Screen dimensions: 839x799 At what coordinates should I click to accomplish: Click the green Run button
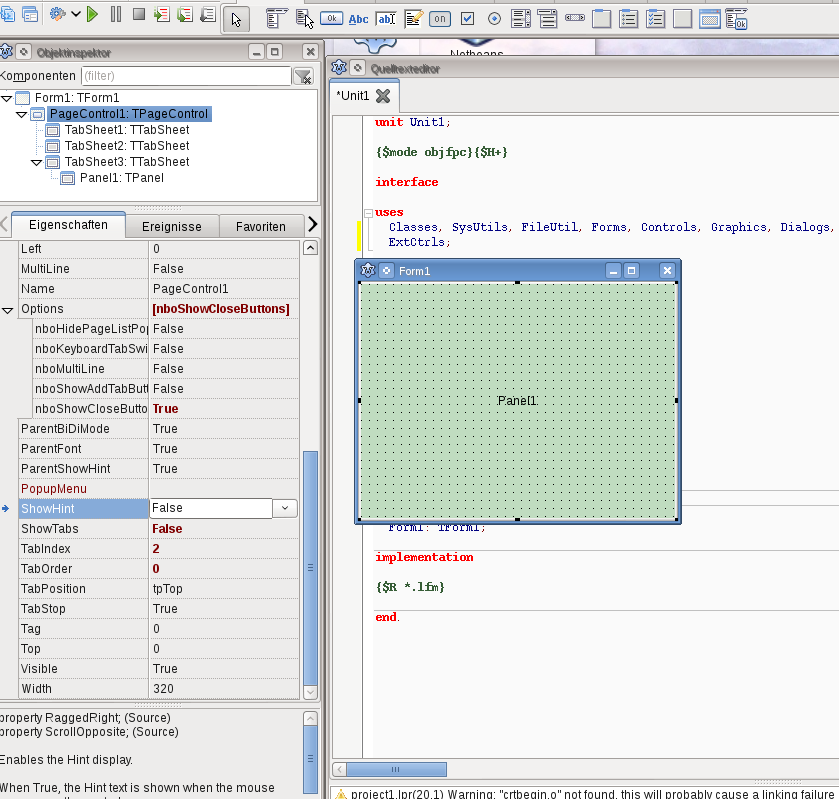92,14
